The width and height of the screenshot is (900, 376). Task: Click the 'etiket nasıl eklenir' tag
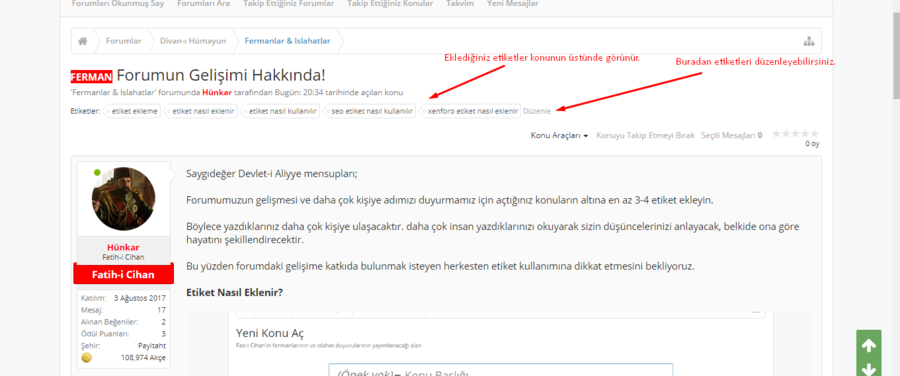(x=201, y=111)
